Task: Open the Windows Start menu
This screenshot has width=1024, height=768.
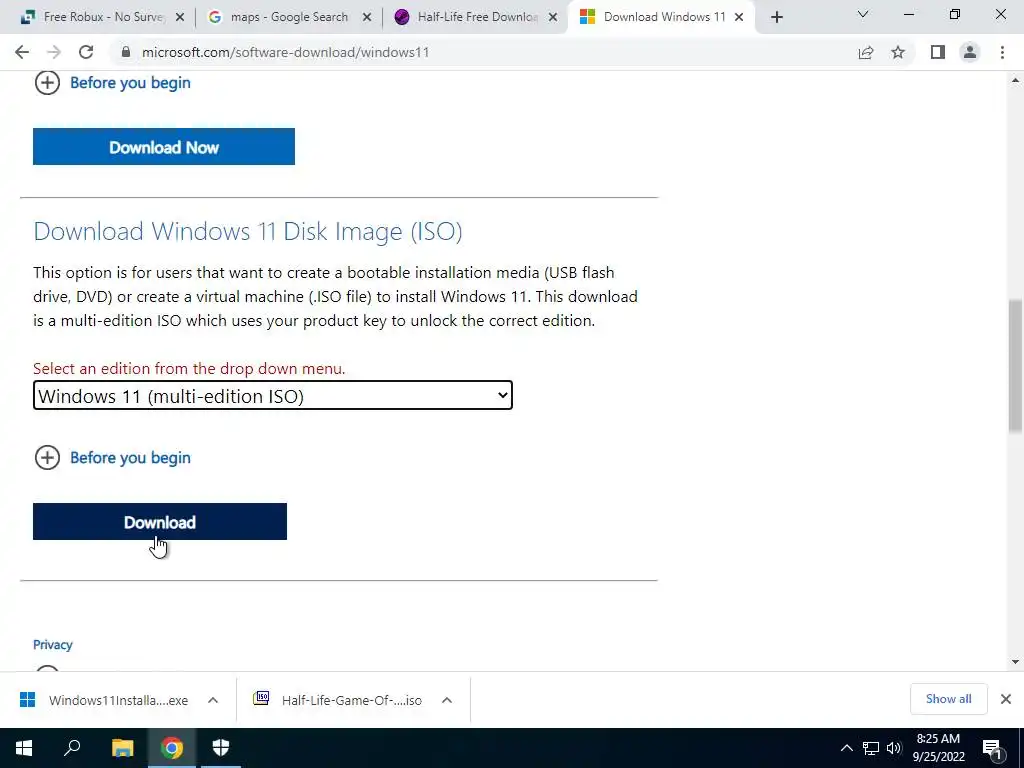Action: (x=24, y=748)
